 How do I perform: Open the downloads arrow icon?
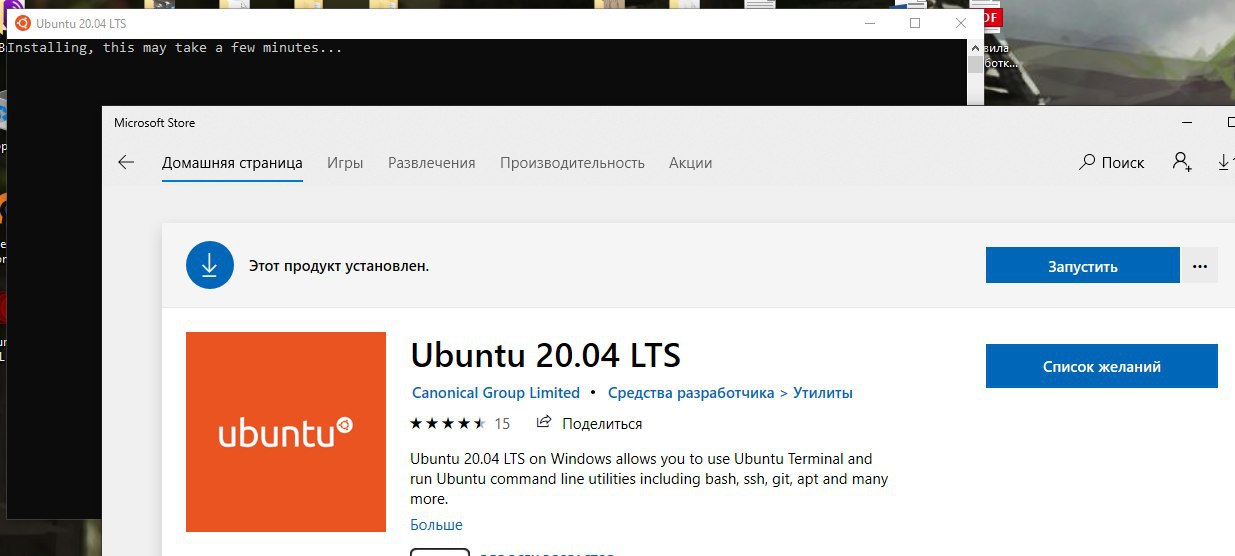click(x=1224, y=162)
